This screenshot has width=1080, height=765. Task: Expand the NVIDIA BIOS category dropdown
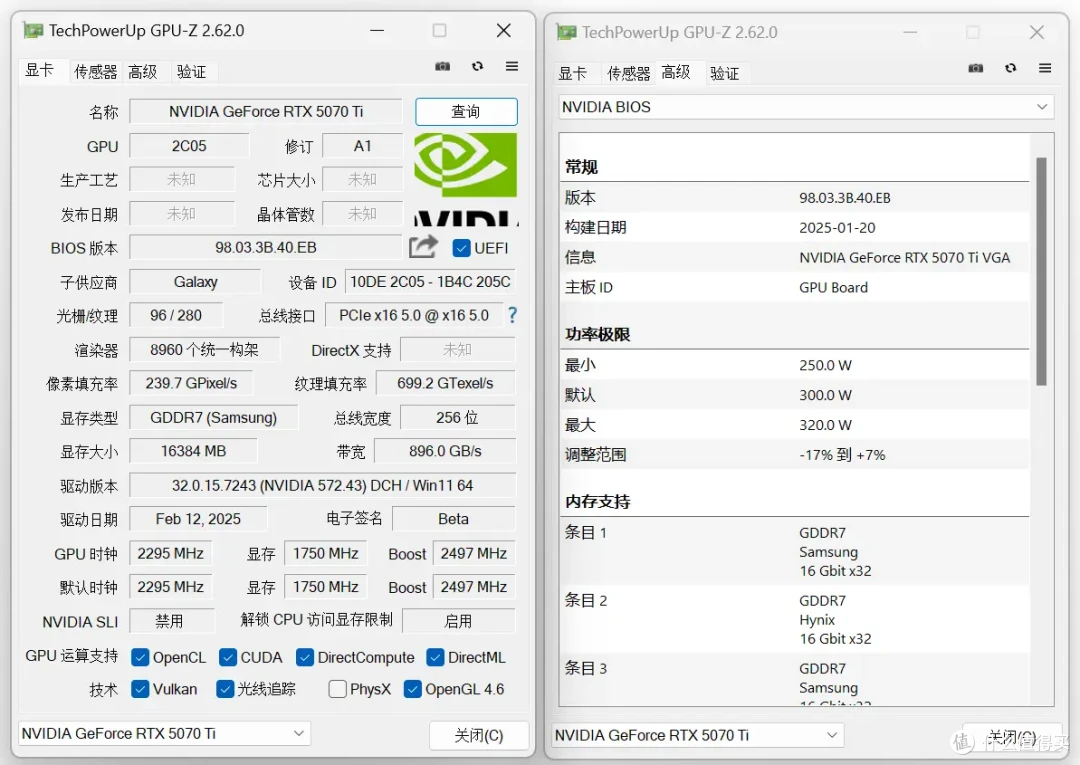806,107
